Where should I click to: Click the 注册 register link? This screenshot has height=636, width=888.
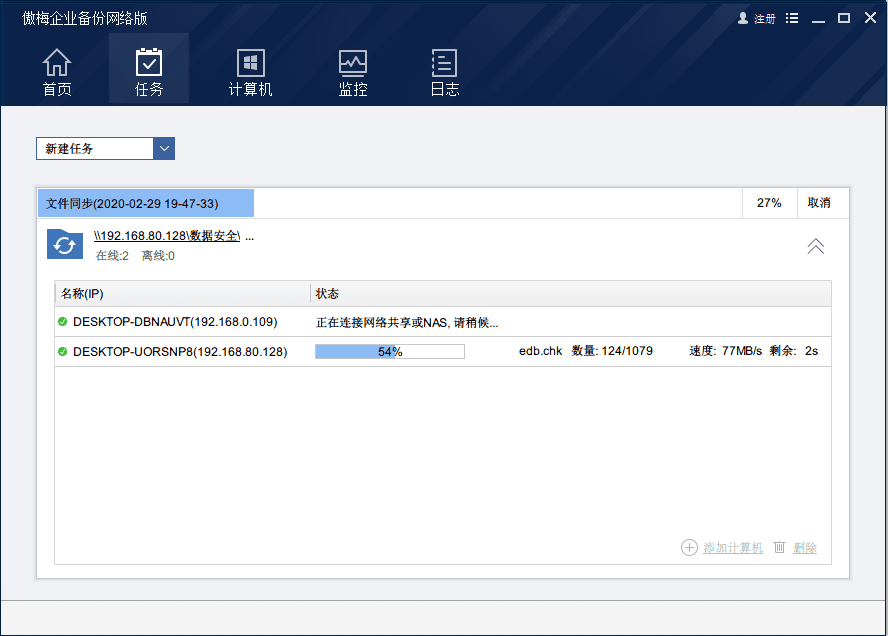click(x=765, y=19)
